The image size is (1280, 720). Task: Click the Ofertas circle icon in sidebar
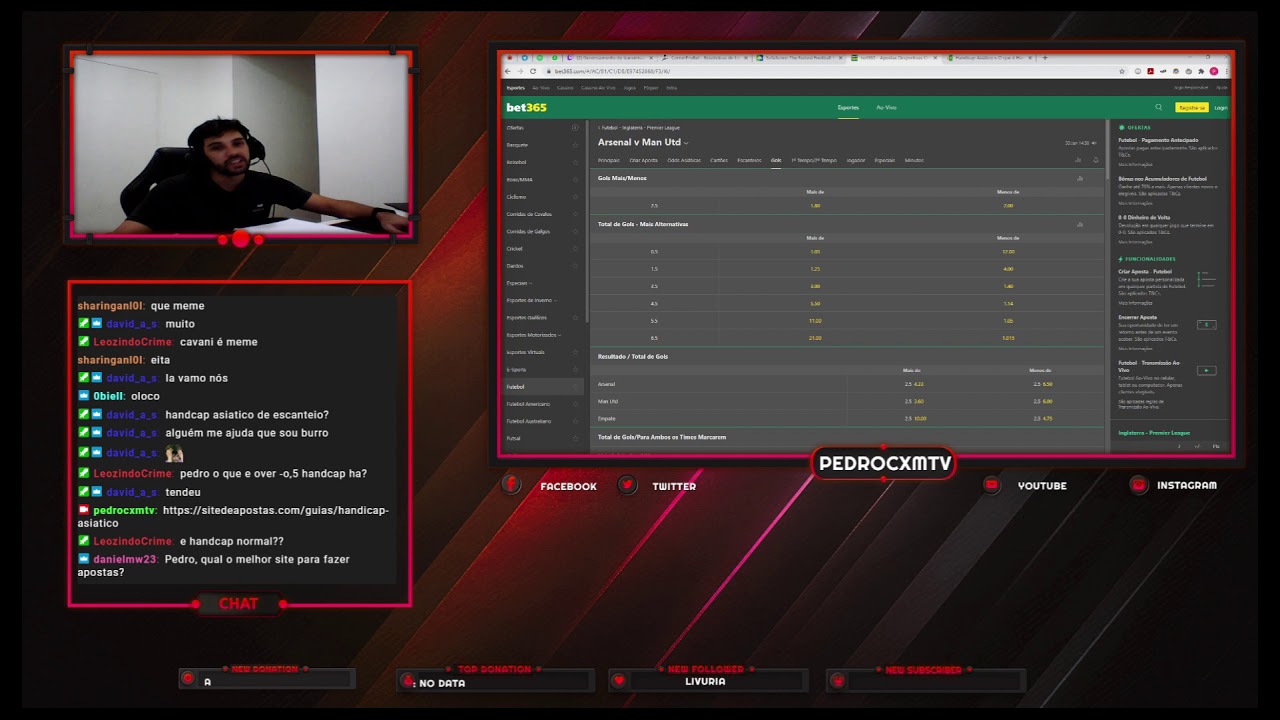coord(575,128)
